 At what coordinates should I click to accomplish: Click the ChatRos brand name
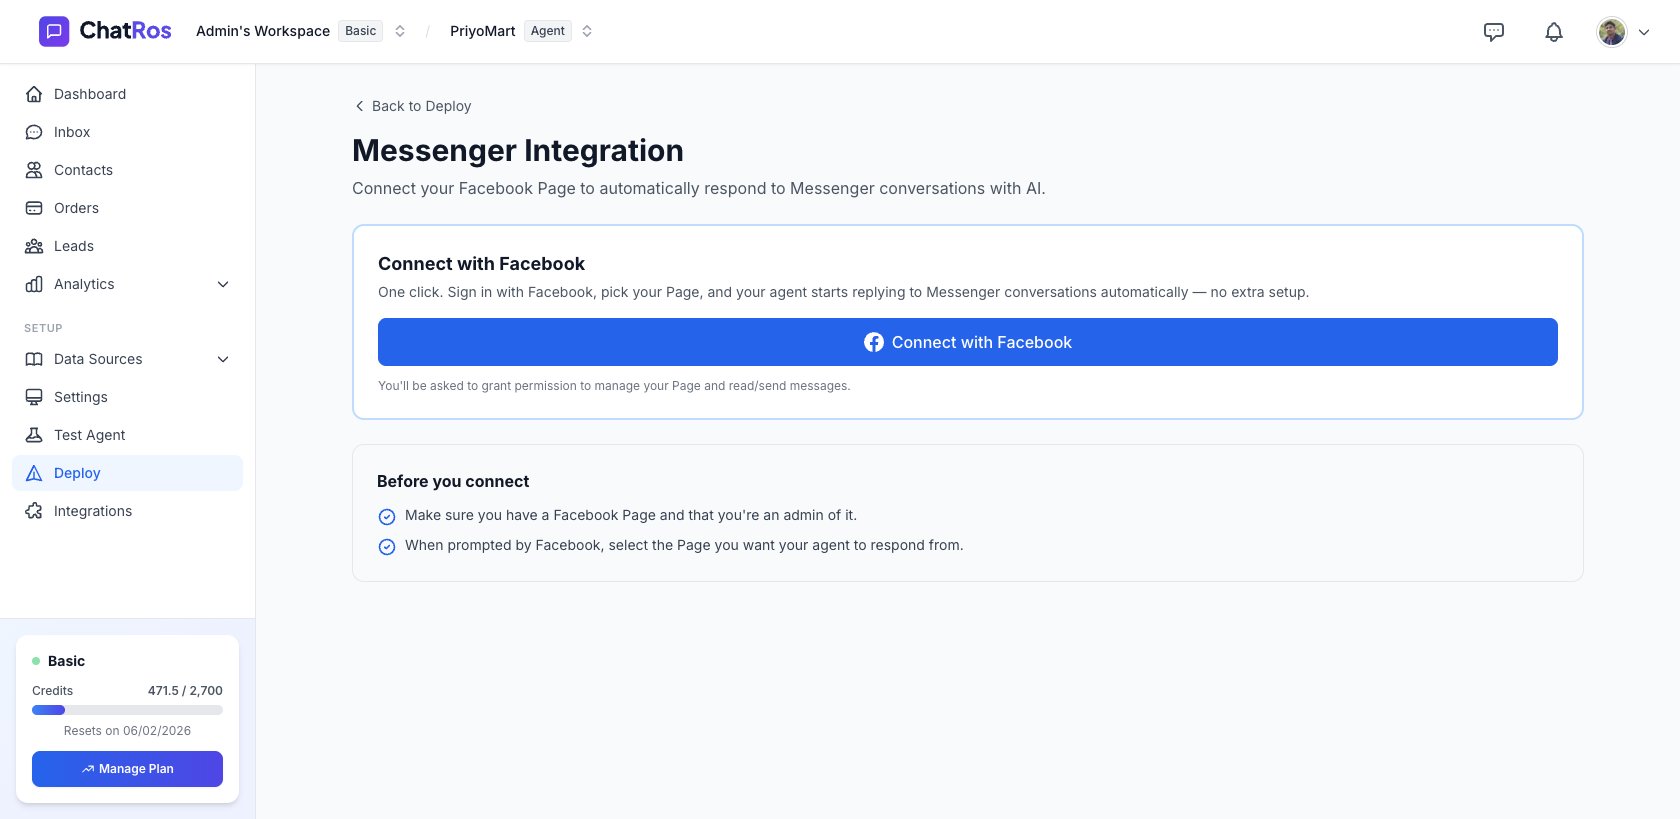(125, 31)
